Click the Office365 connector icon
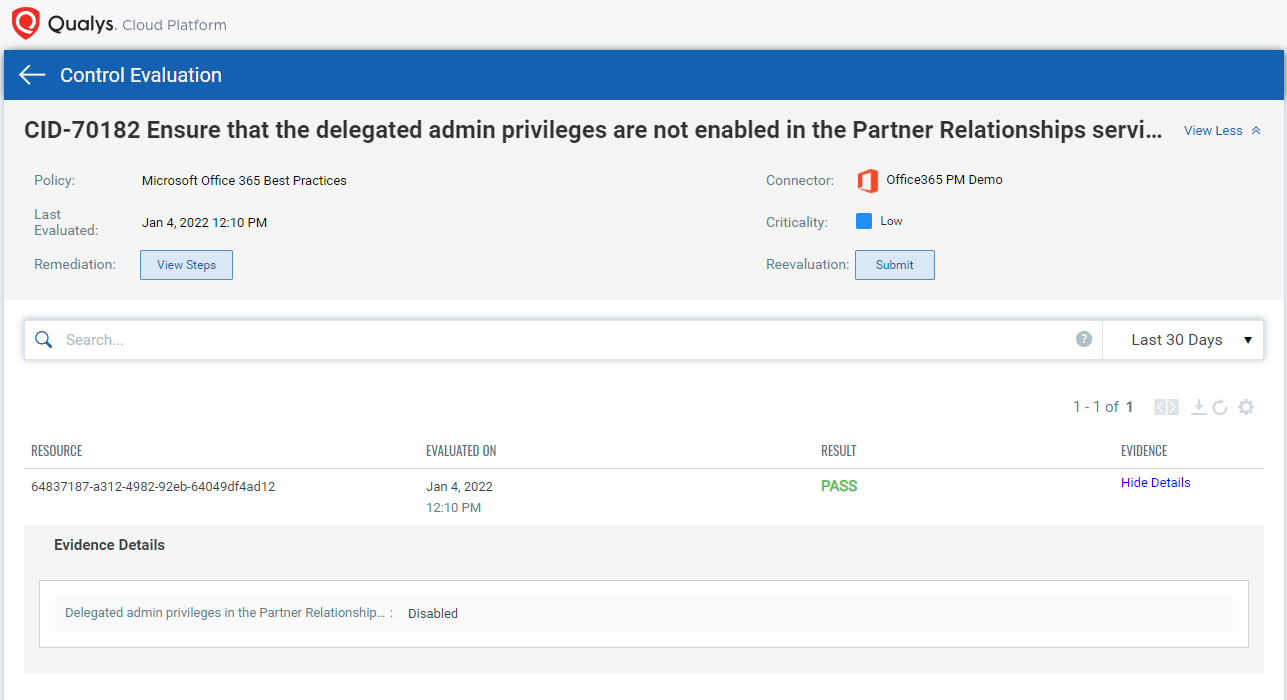This screenshot has width=1287, height=700. pos(867,181)
